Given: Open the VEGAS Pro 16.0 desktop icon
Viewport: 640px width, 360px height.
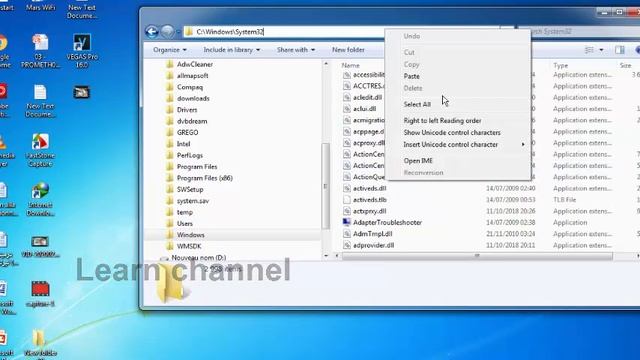Looking at the screenshot, I should [x=82, y=51].
